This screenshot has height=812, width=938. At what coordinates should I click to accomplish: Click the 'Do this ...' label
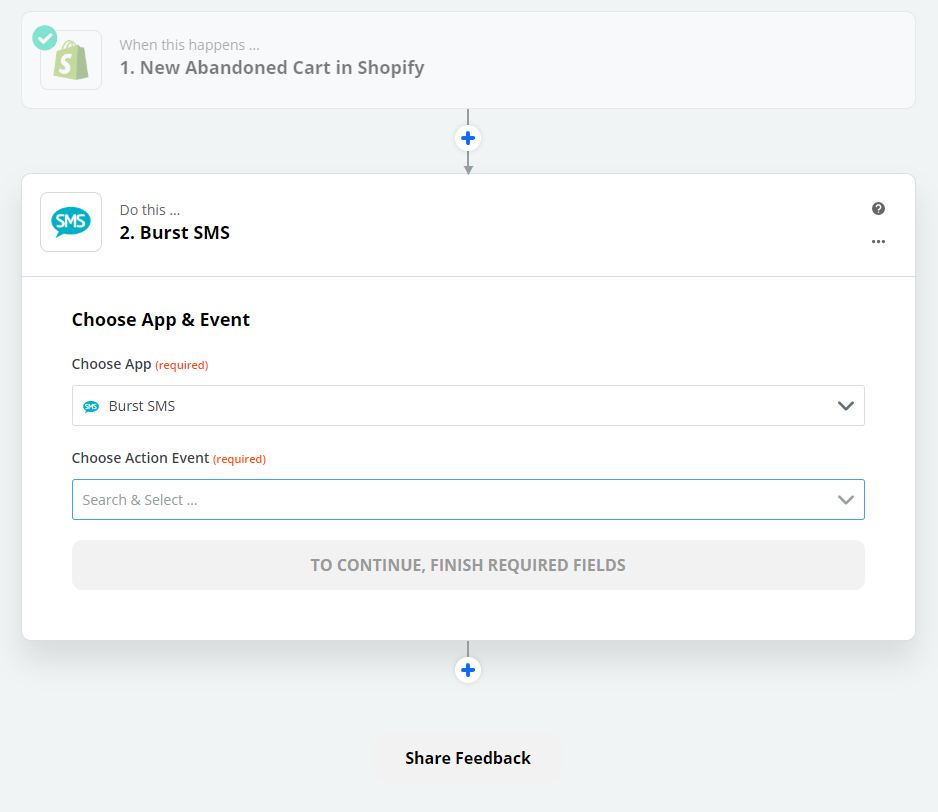click(x=150, y=210)
